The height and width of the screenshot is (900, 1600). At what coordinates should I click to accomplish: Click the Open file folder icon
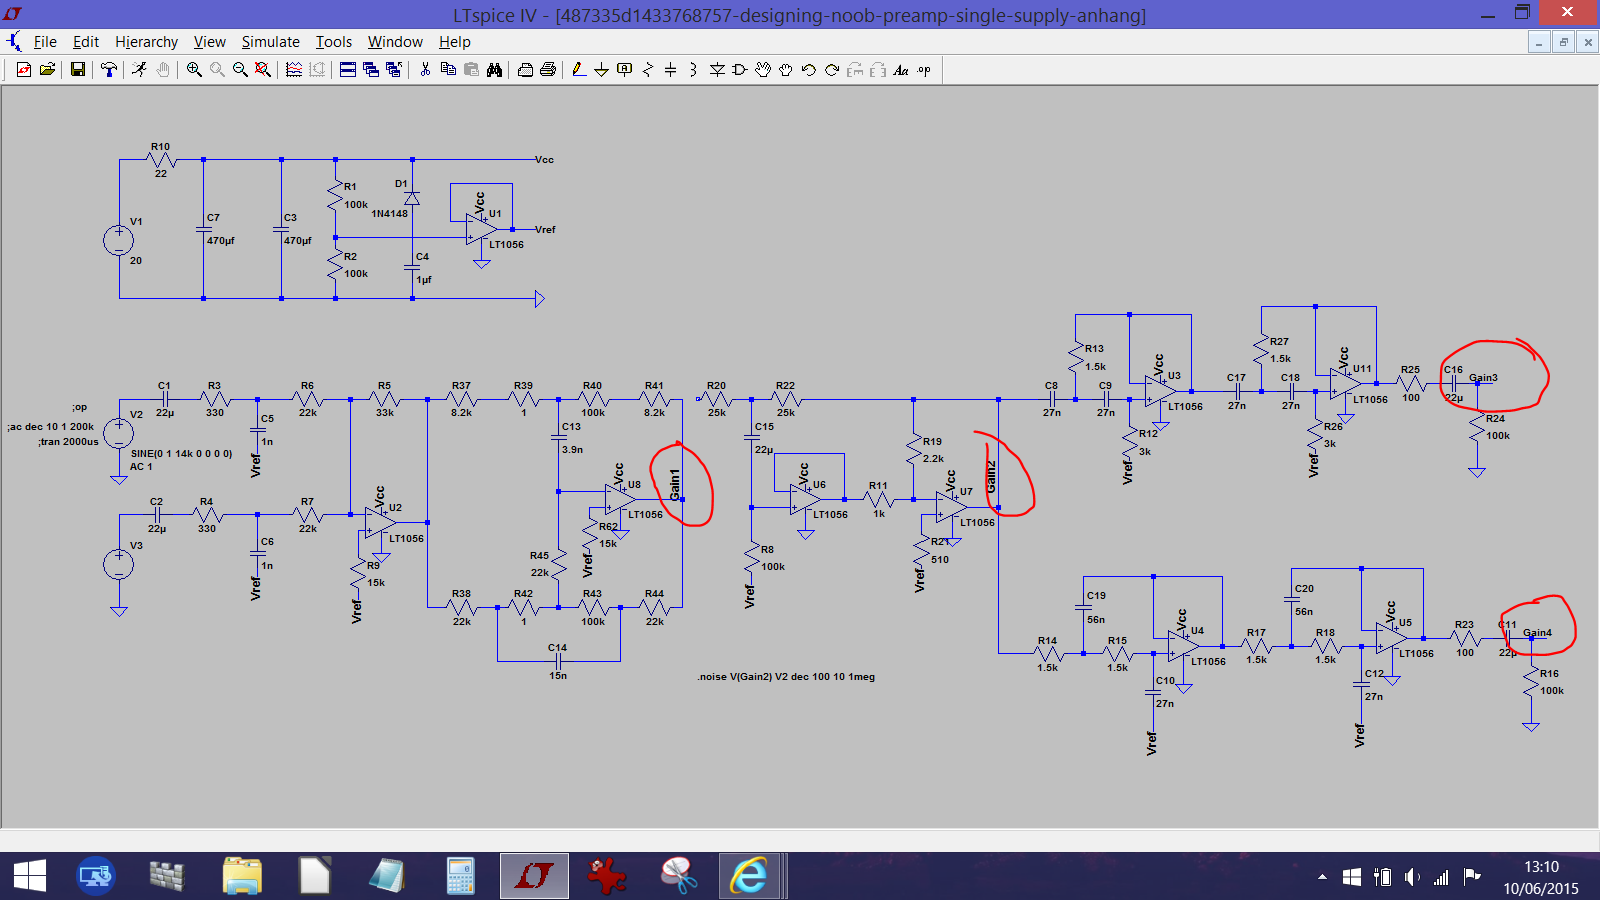47,70
